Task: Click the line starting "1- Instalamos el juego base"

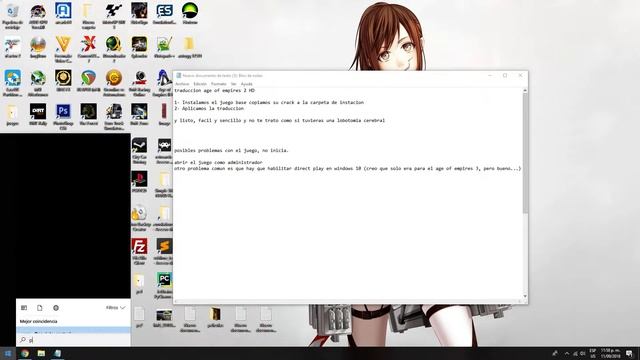Action: pos(269,102)
